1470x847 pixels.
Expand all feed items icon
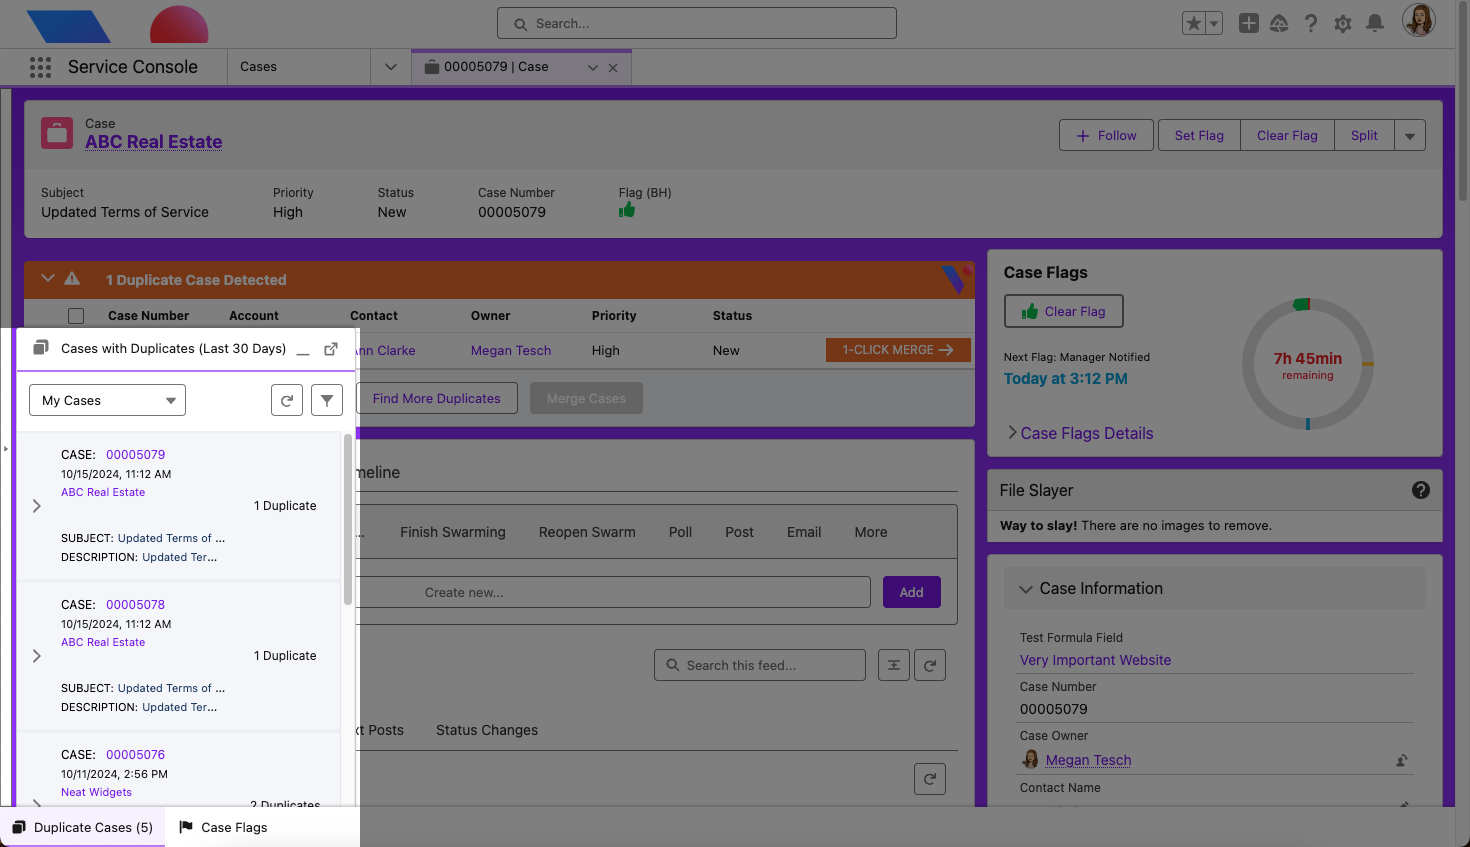point(894,665)
